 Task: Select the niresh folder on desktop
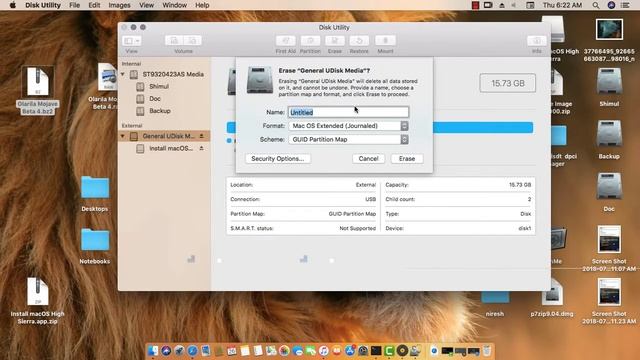495,303
